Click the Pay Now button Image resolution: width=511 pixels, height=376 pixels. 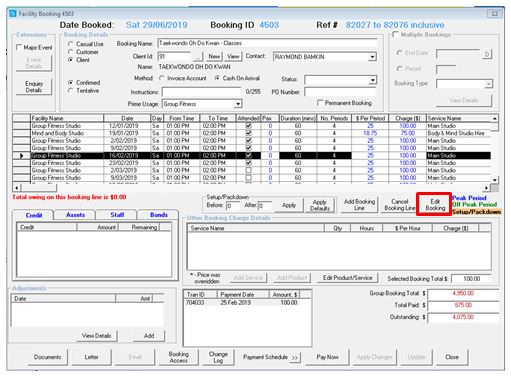[327, 357]
